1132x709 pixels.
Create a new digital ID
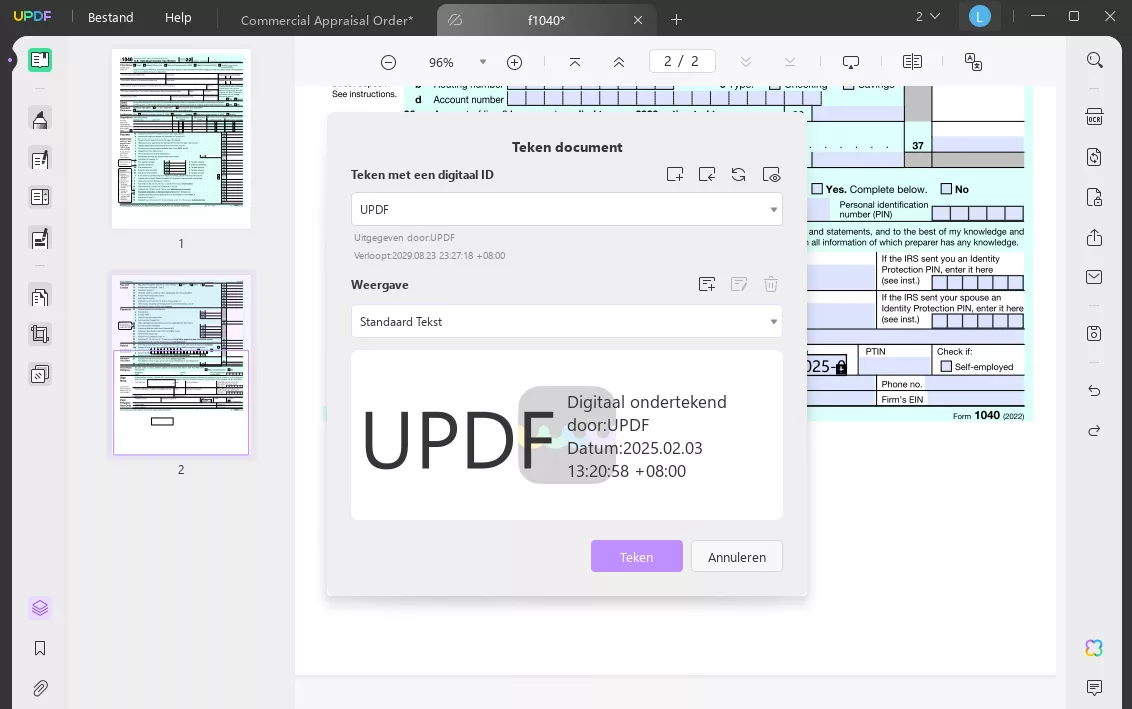(675, 175)
